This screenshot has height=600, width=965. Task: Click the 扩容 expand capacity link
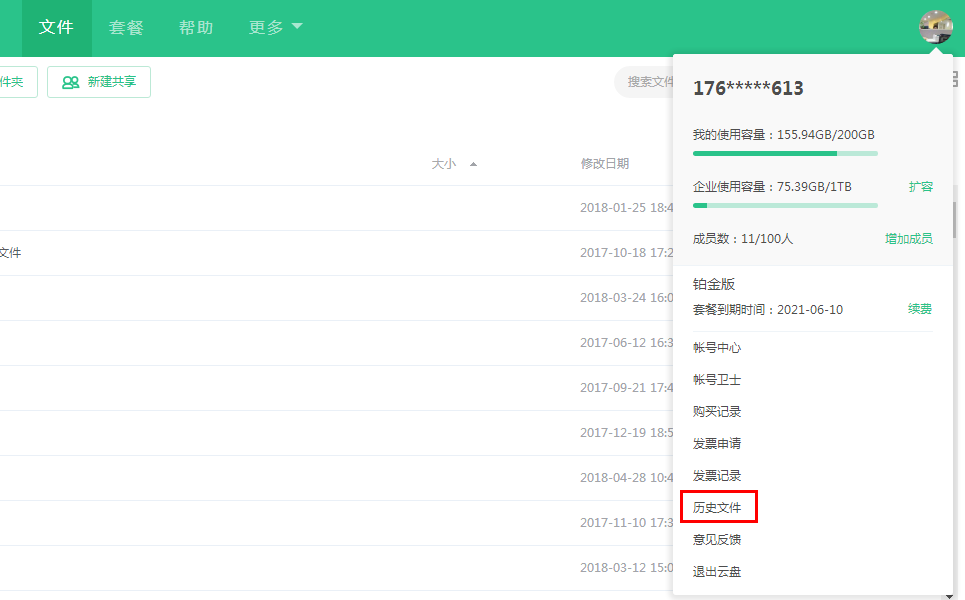tap(921, 186)
